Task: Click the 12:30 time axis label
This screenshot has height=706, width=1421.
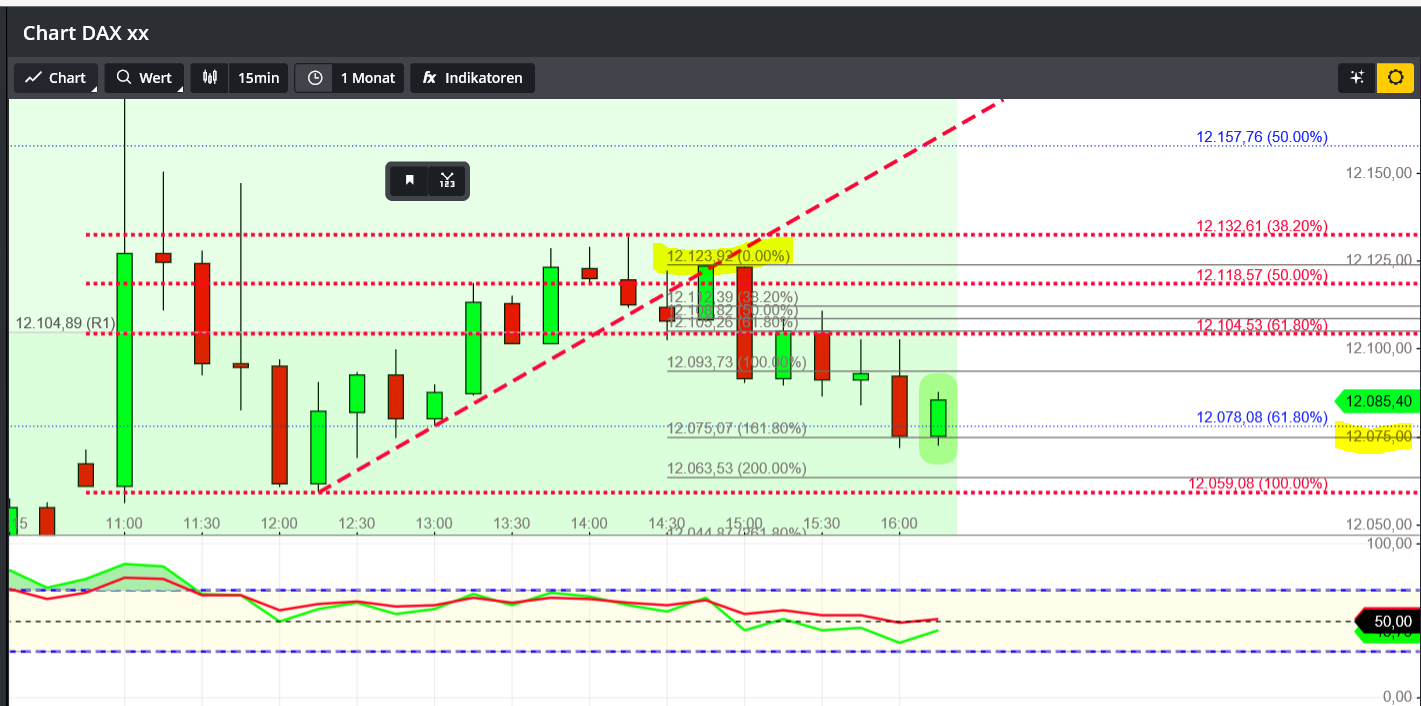Action: pos(357,524)
